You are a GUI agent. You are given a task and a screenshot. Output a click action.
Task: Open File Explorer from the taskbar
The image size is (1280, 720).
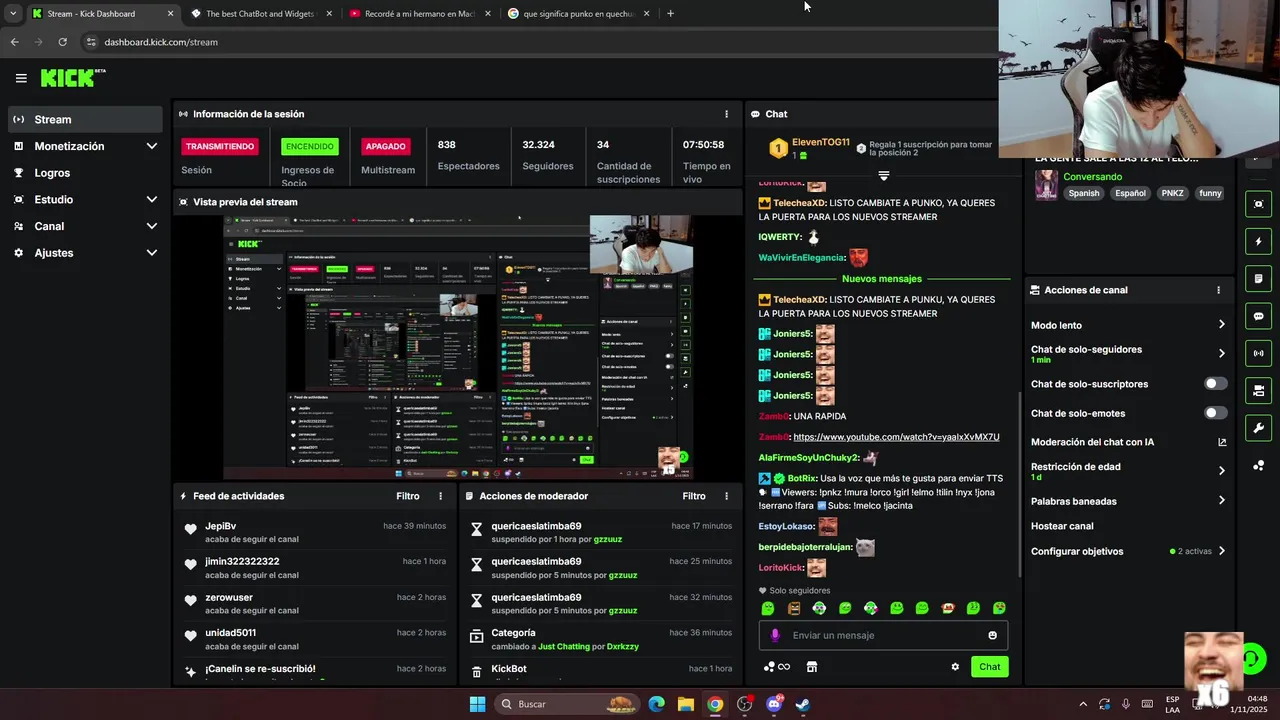pyautogui.click(x=685, y=704)
